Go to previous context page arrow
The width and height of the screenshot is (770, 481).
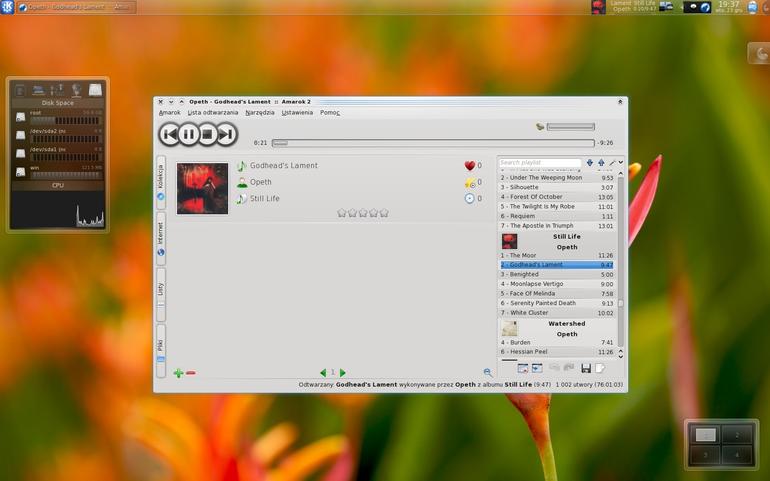click(x=323, y=373)
